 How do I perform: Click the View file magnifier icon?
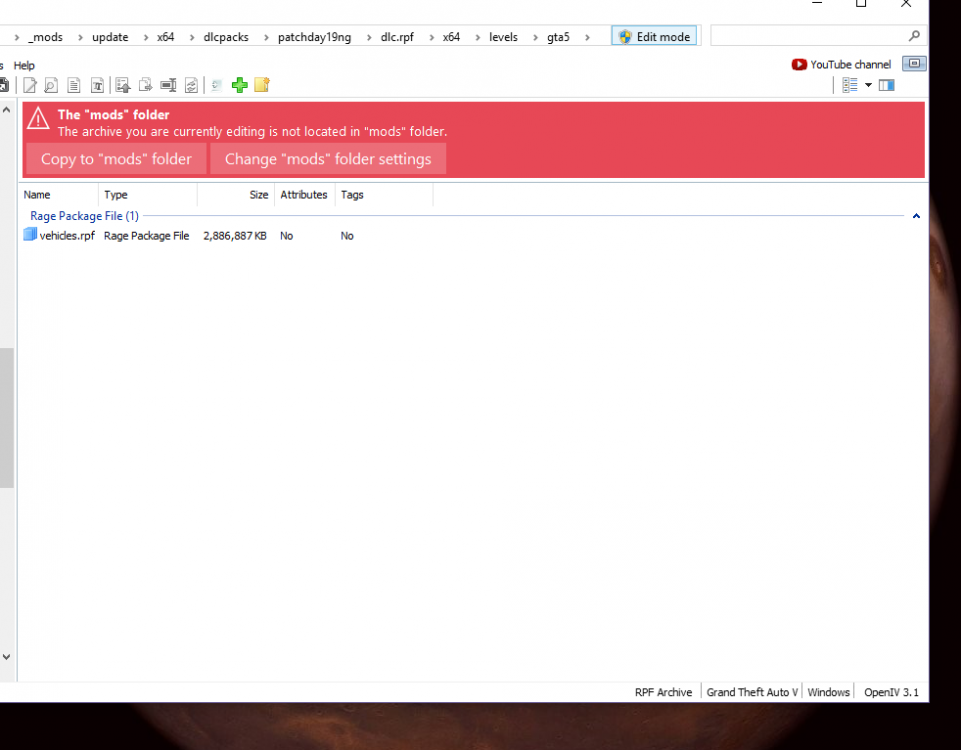coord(51,85)
